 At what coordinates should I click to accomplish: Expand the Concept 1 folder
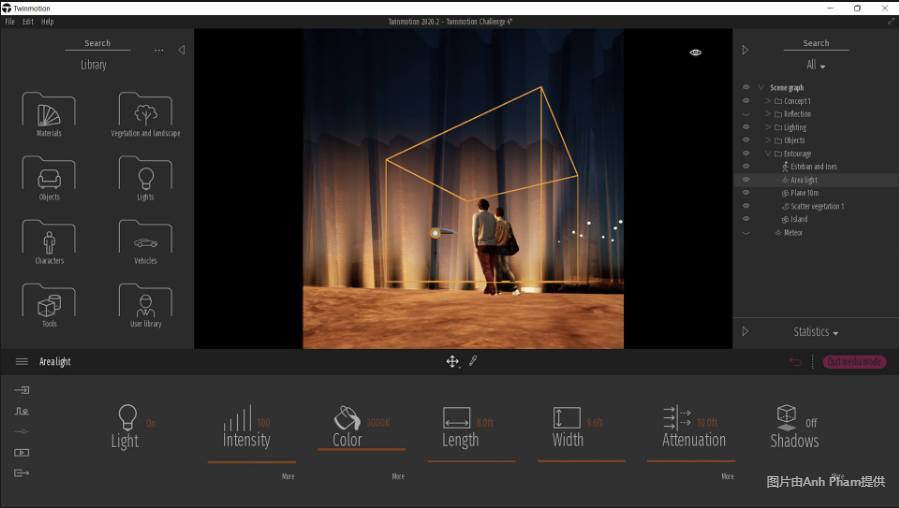[x=768, y=101]
